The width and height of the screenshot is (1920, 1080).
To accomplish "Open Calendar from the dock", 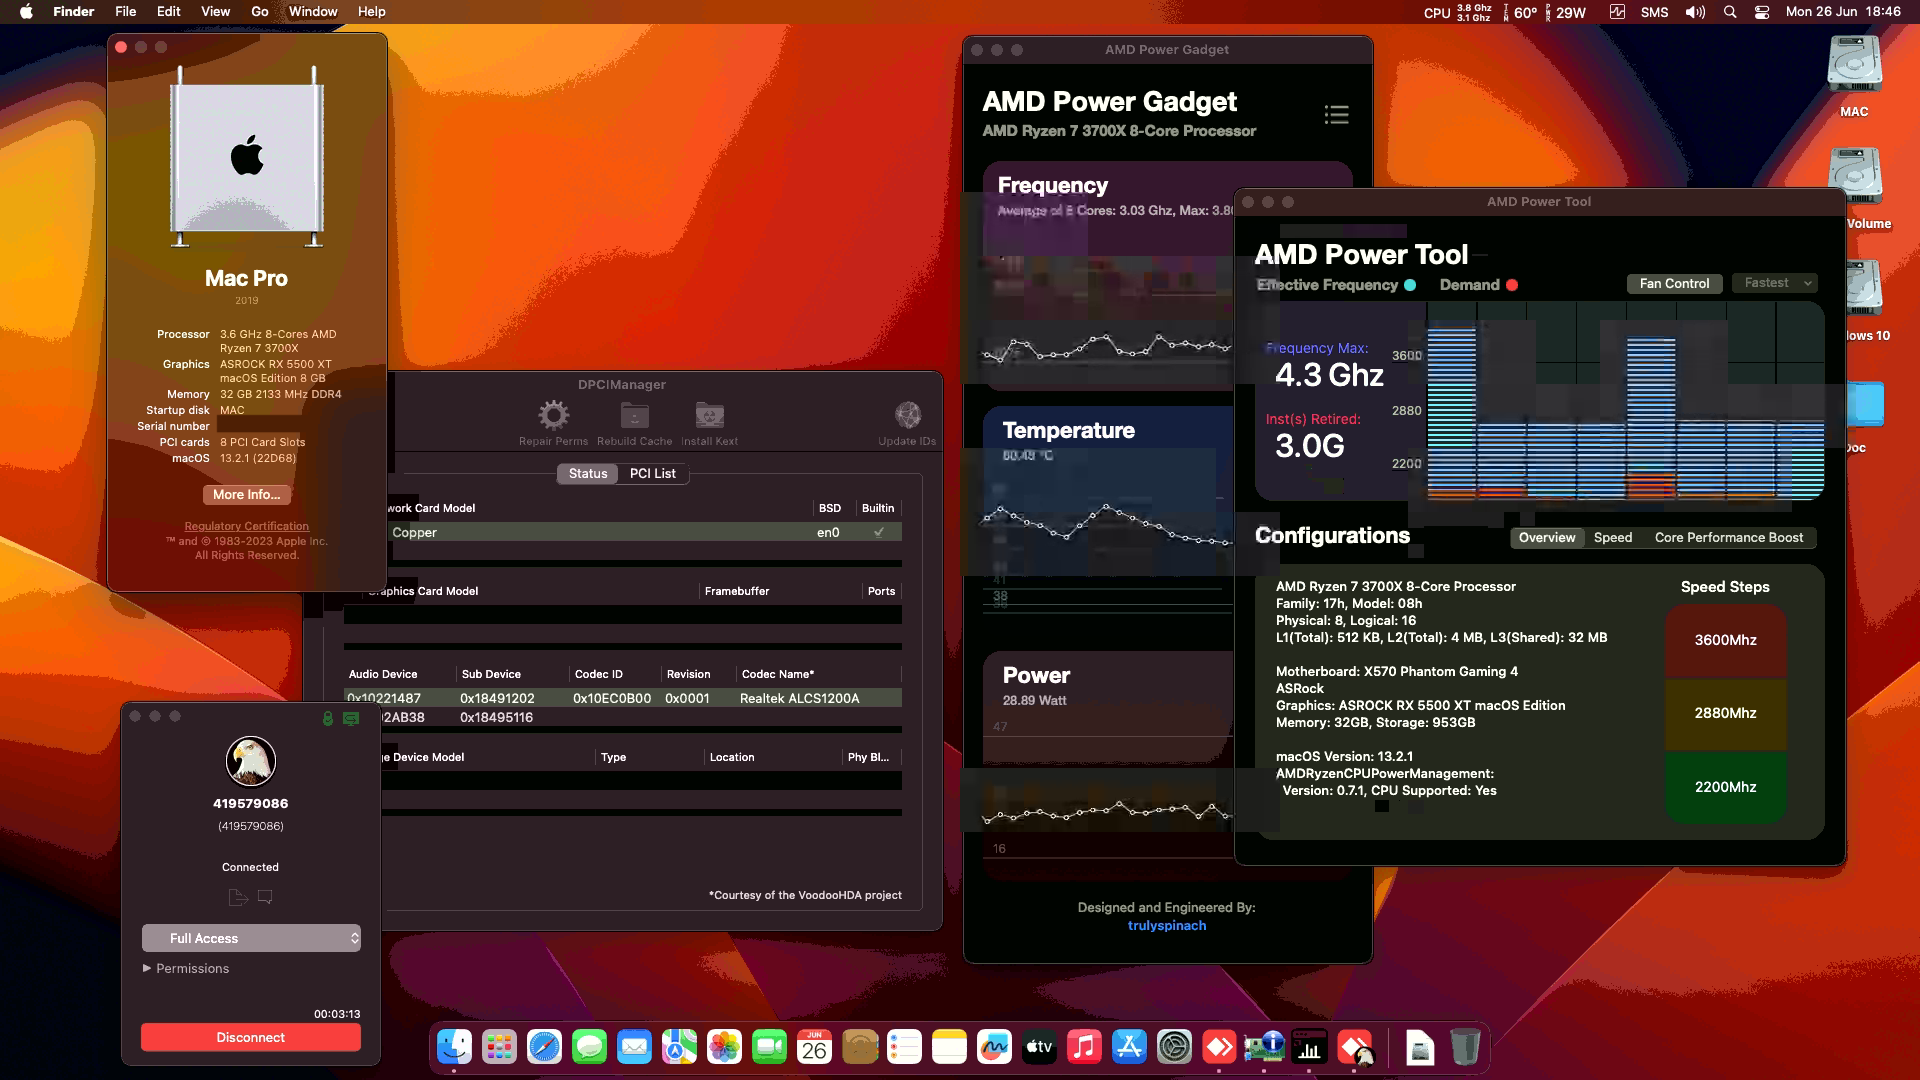I will (x=814, y=1047).
